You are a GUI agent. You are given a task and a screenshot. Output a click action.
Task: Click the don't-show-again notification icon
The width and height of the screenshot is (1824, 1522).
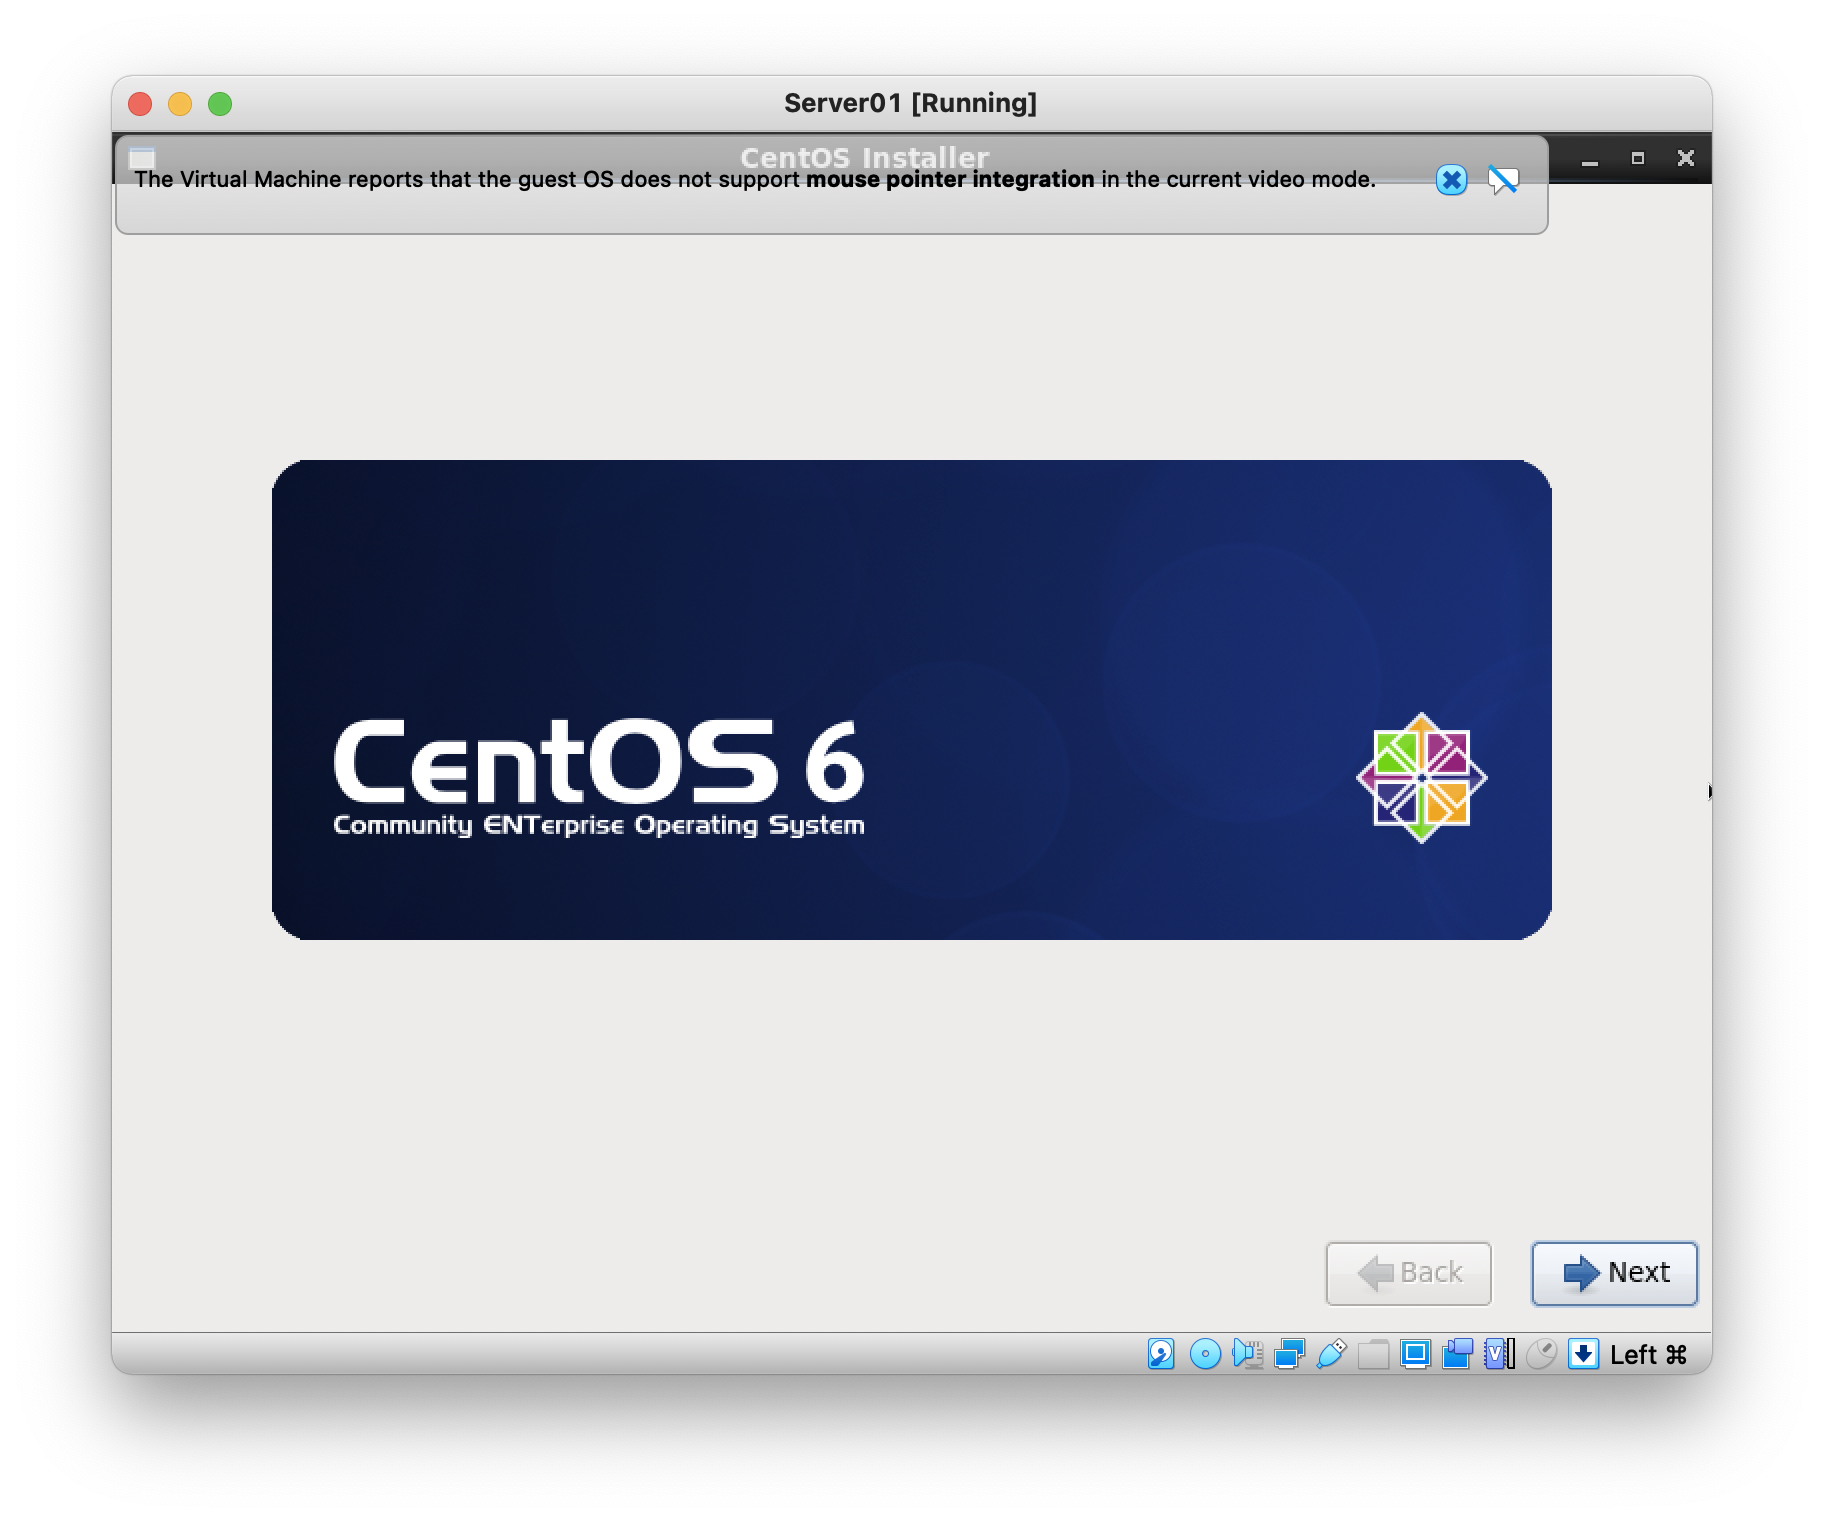point(1503,180)
